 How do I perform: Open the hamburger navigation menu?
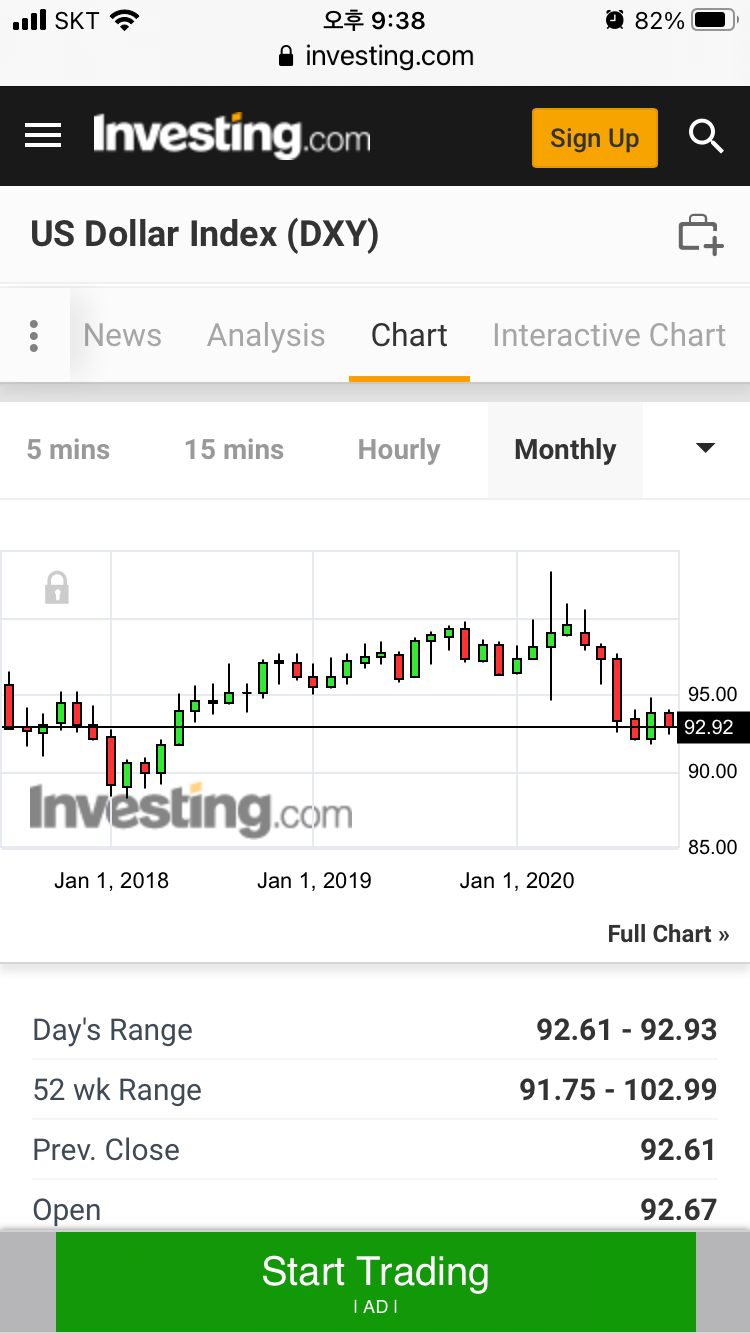43,136
